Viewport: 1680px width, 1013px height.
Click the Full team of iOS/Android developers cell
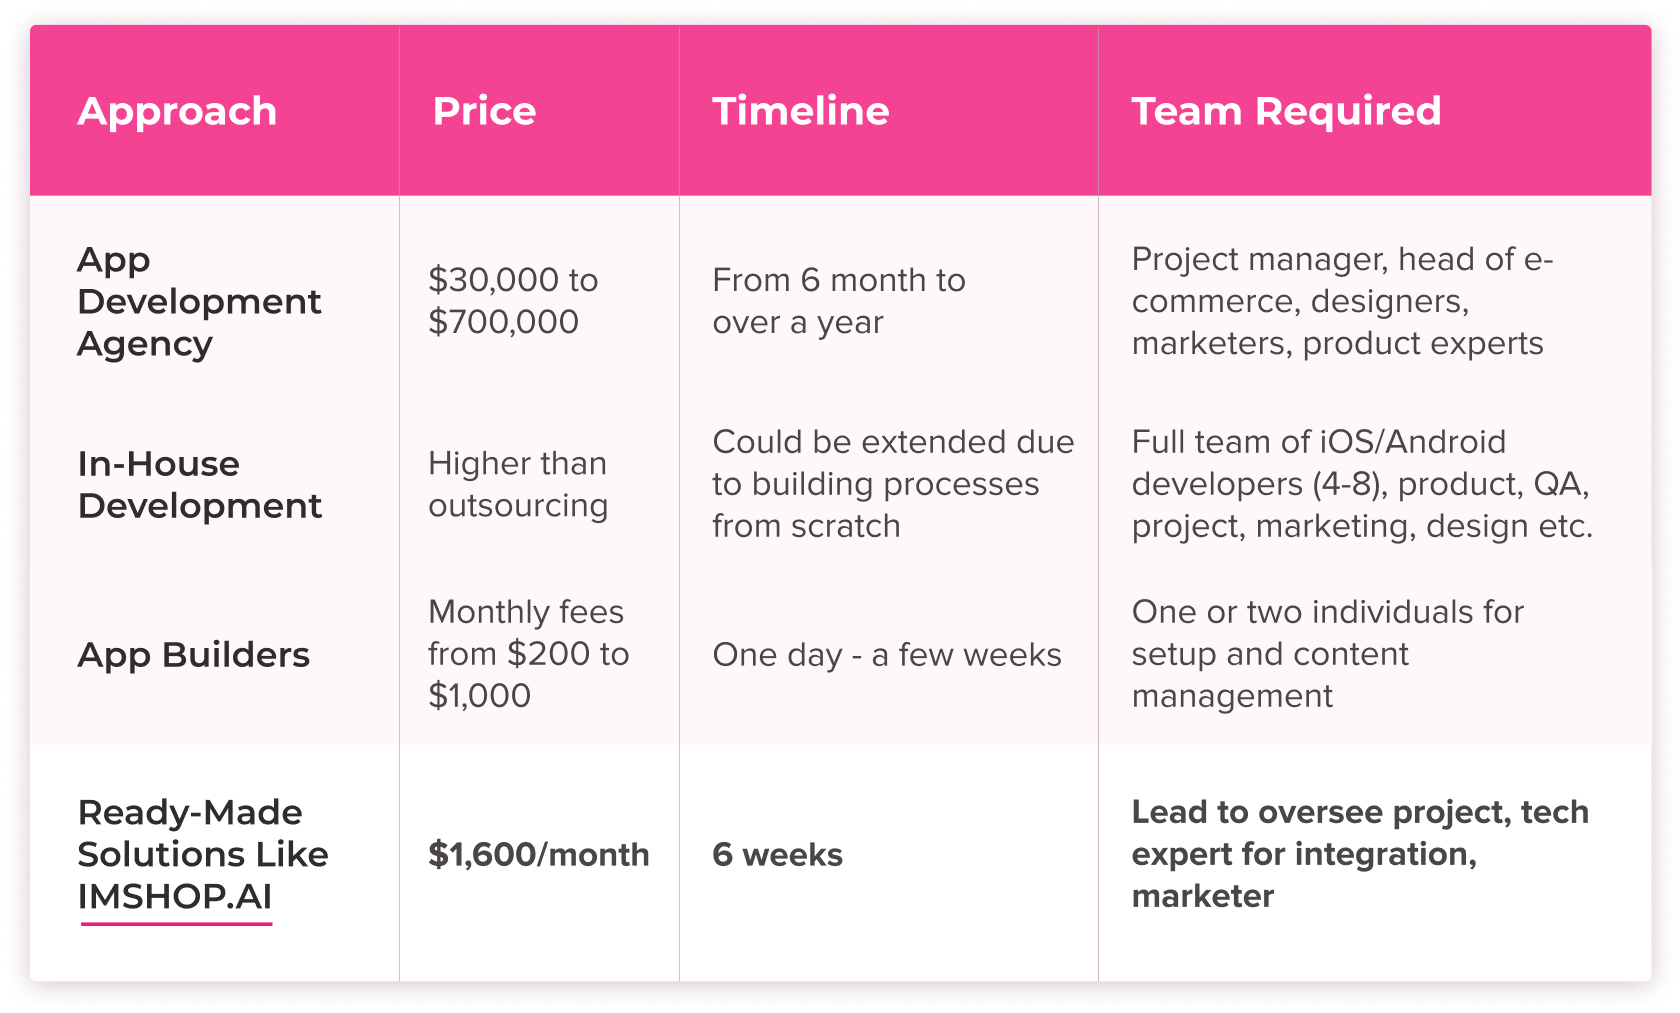point(1361,484)
